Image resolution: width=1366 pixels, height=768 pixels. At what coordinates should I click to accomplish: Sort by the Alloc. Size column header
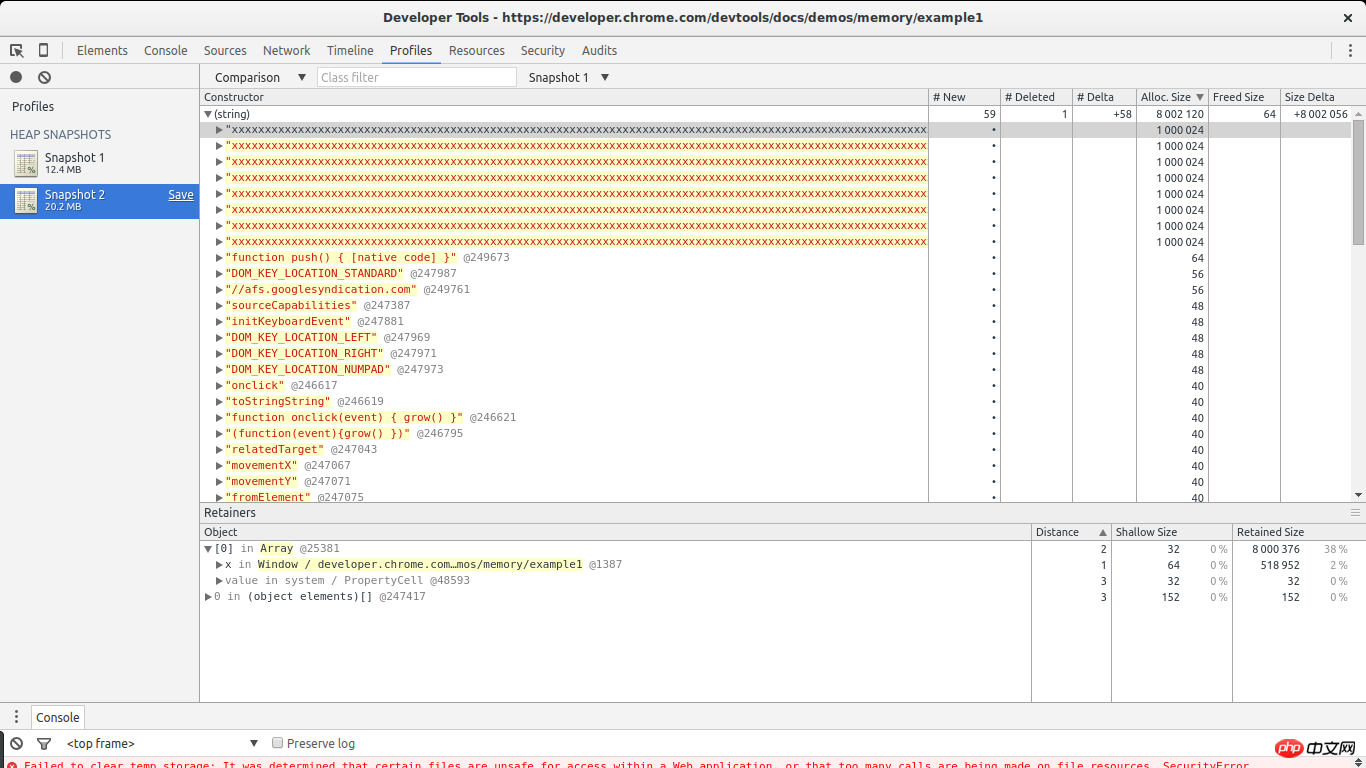click(x=1172, y=97)
